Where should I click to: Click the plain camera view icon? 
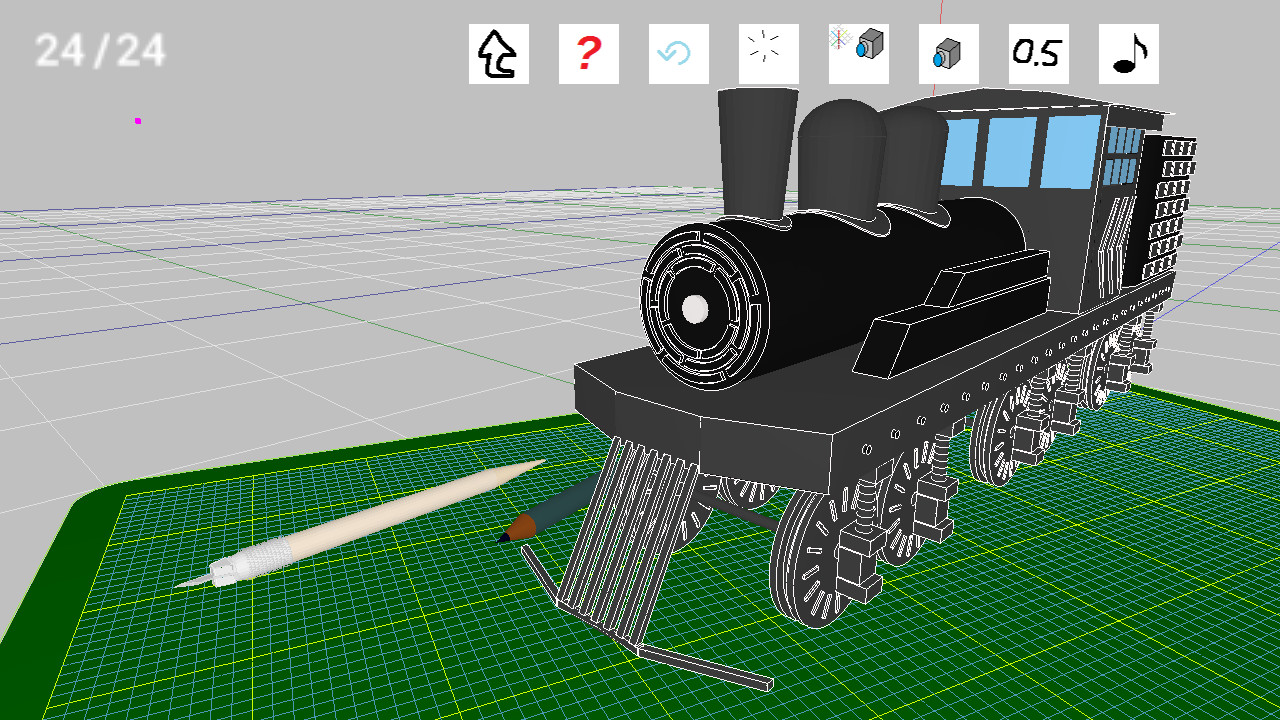point(949,54)
